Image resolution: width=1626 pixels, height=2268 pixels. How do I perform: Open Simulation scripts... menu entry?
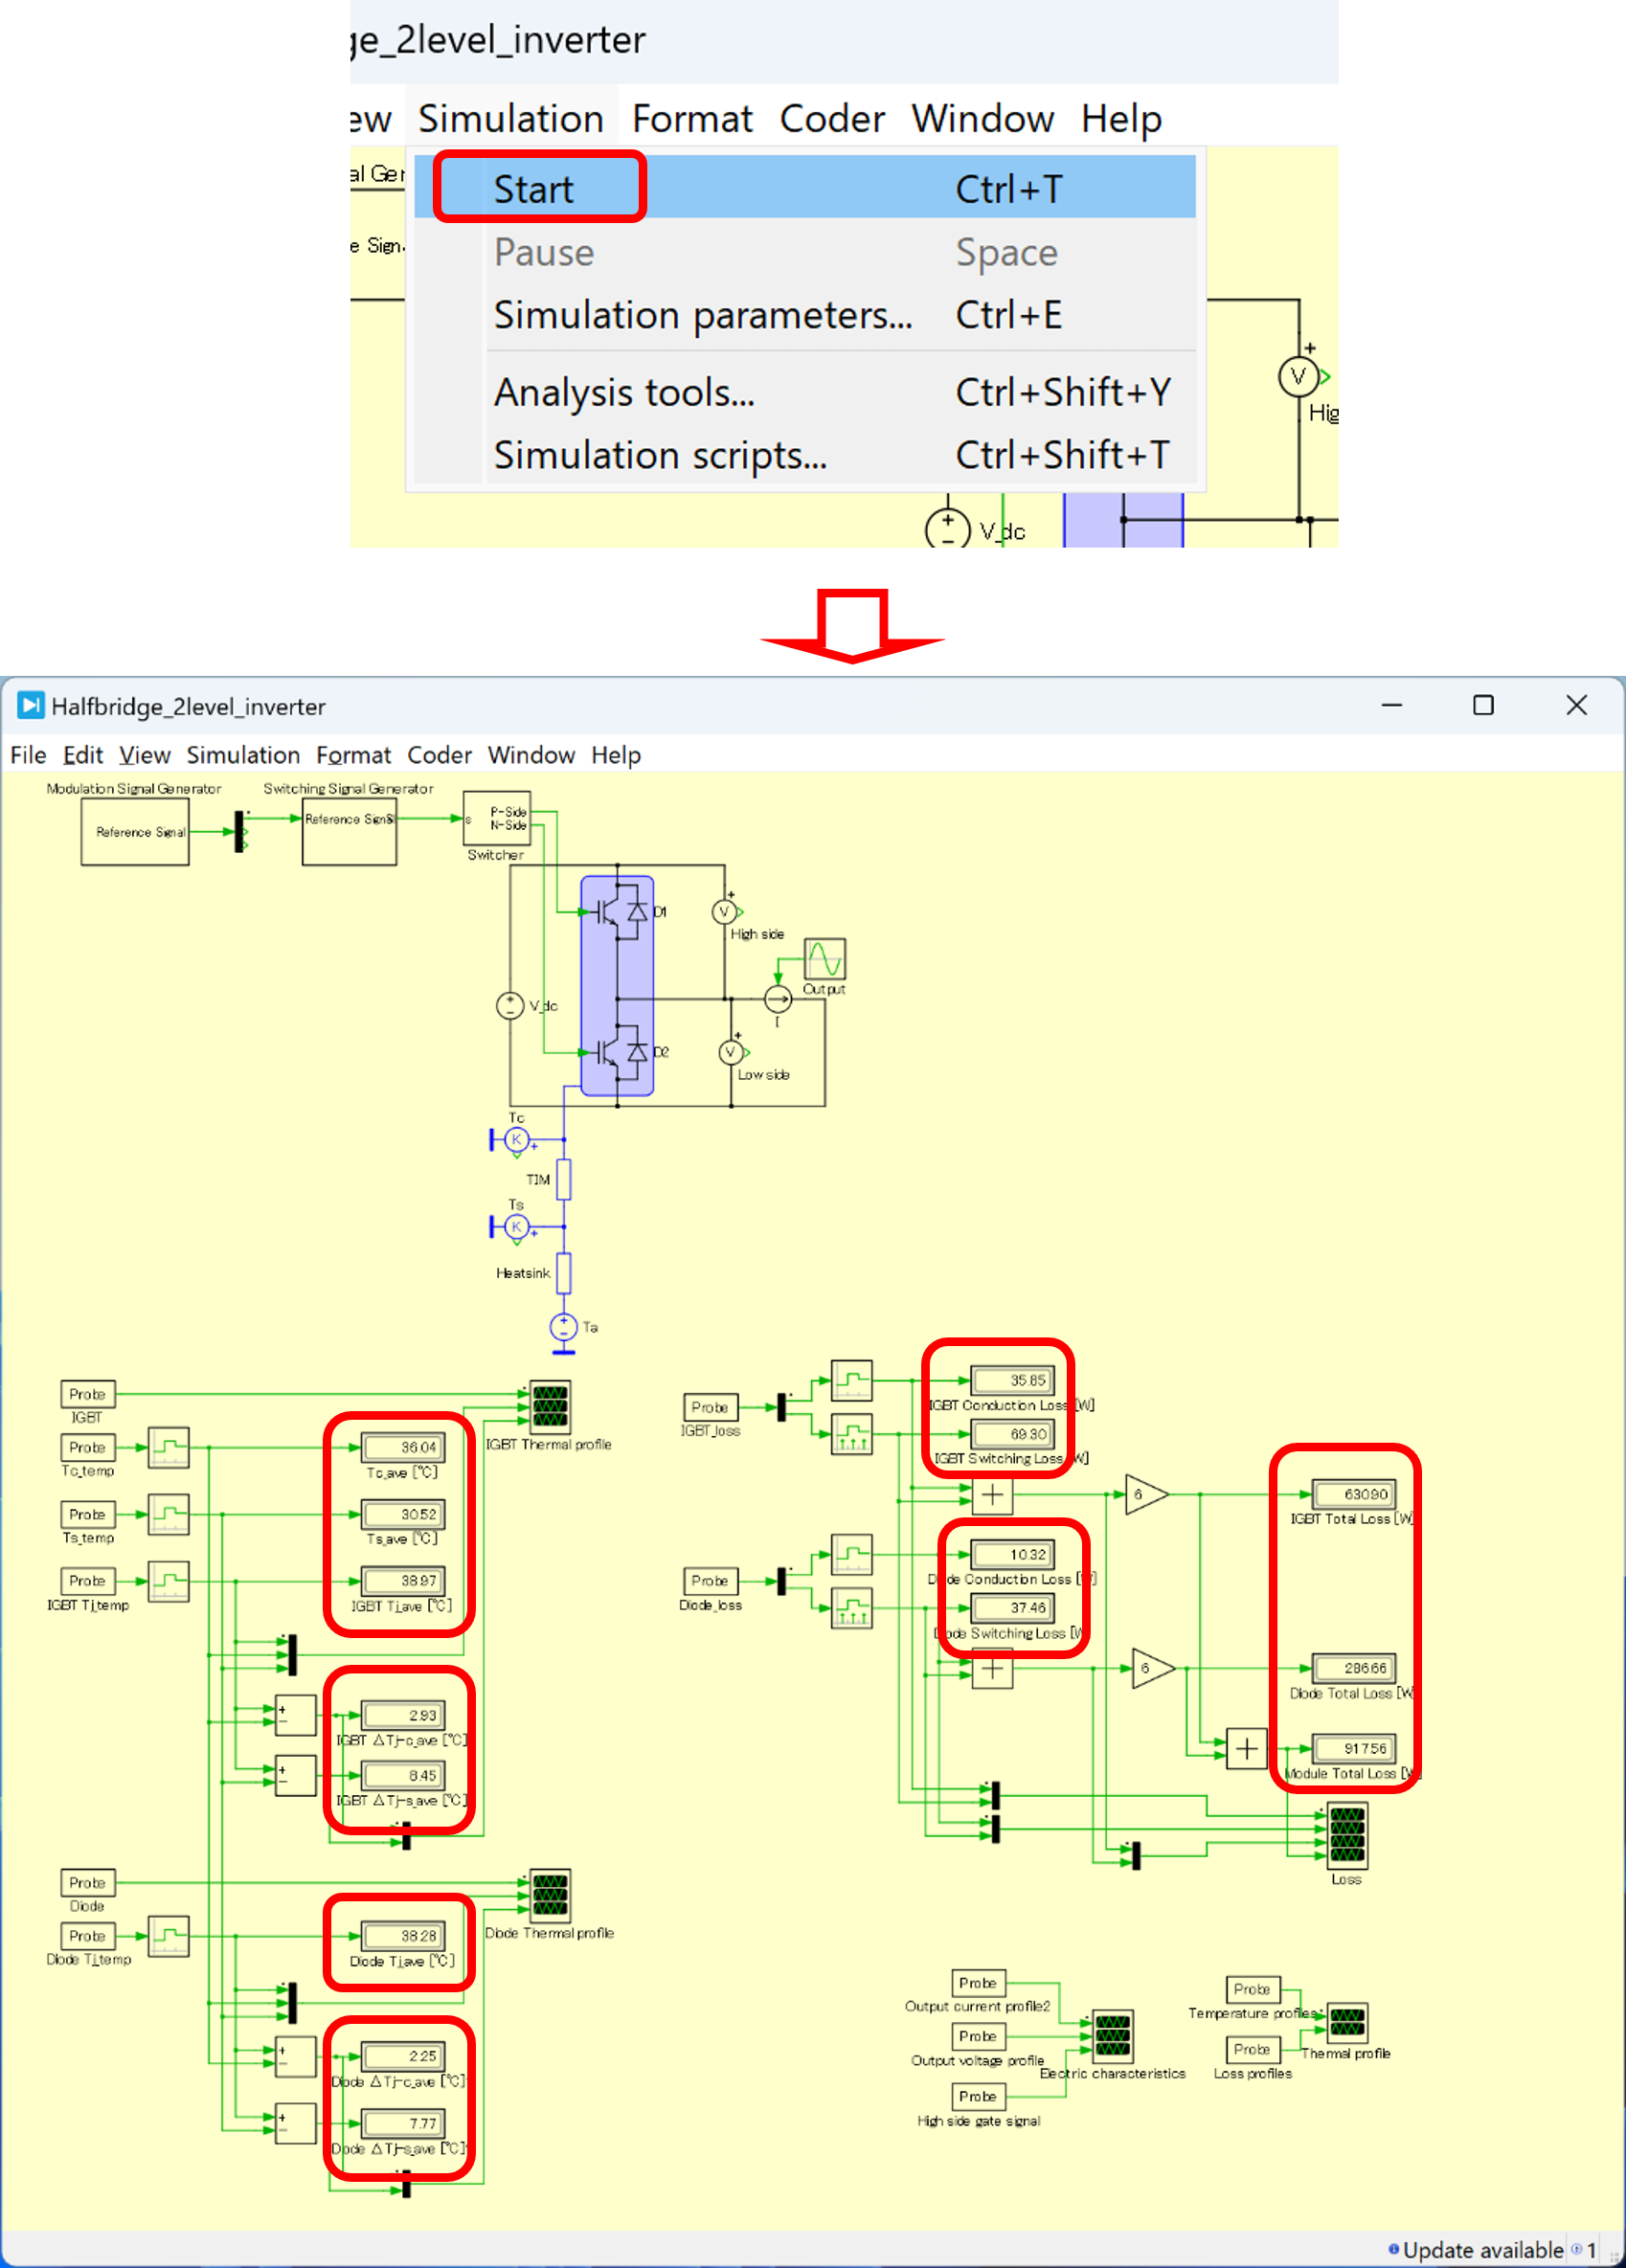pos(660,455)
